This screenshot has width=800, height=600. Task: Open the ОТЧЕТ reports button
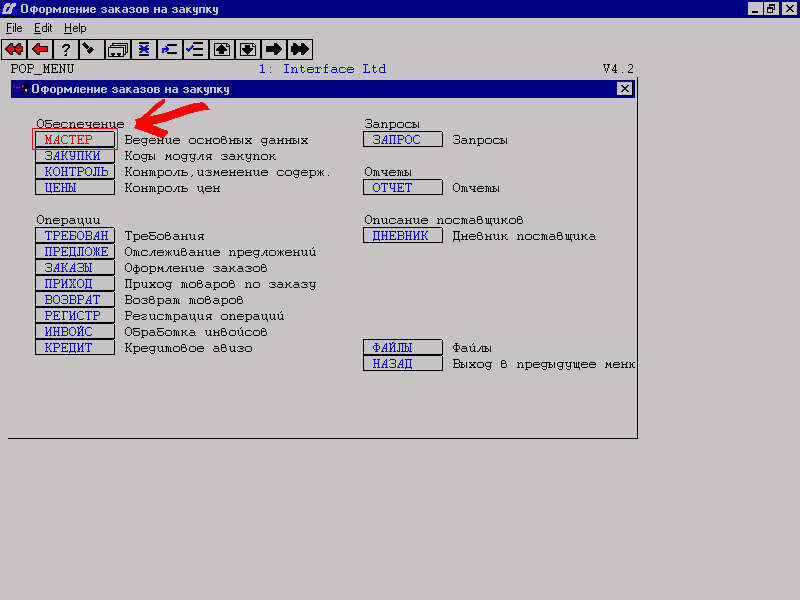pyautogui.click(x=403, y=187)
